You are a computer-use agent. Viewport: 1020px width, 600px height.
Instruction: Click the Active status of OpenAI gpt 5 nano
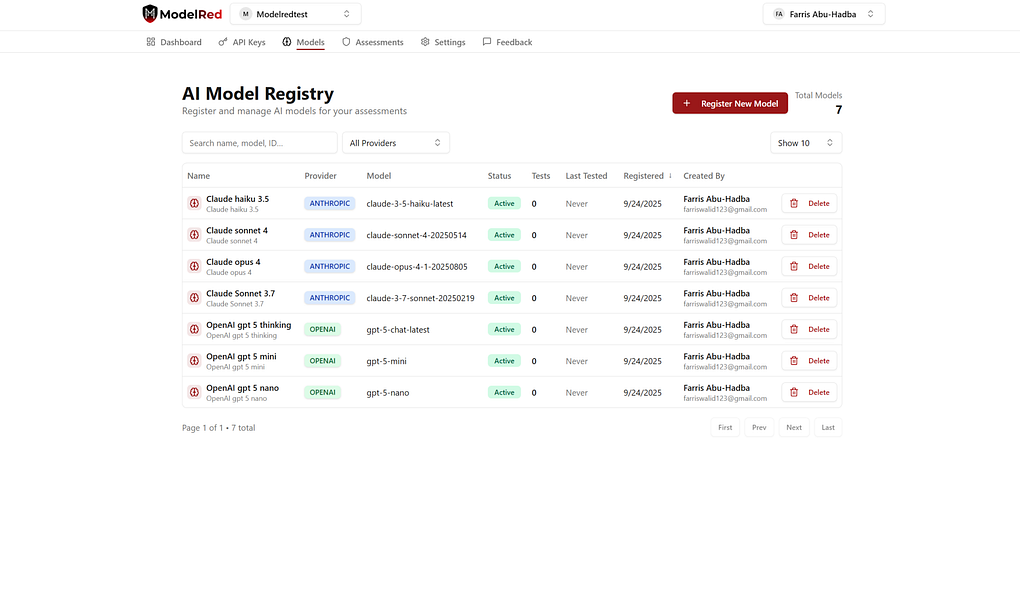(504, 392)
